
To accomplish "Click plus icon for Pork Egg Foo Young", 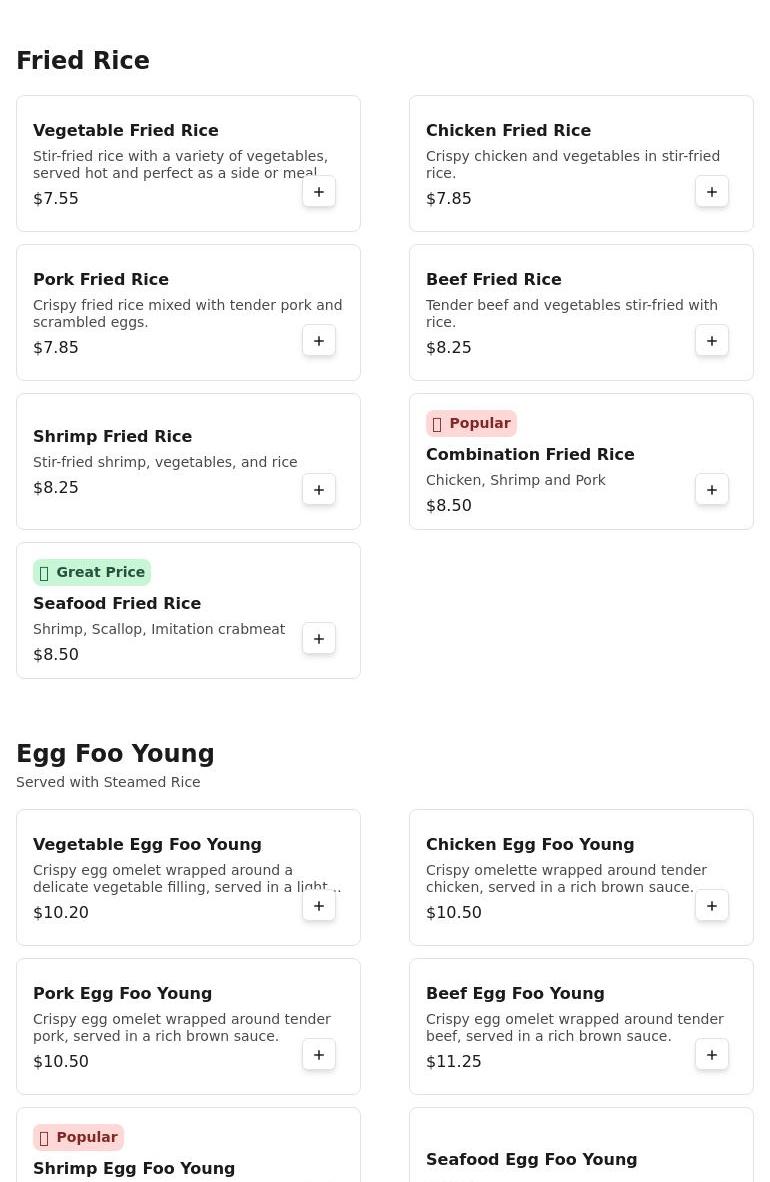I will click(x=319, y=1055).
